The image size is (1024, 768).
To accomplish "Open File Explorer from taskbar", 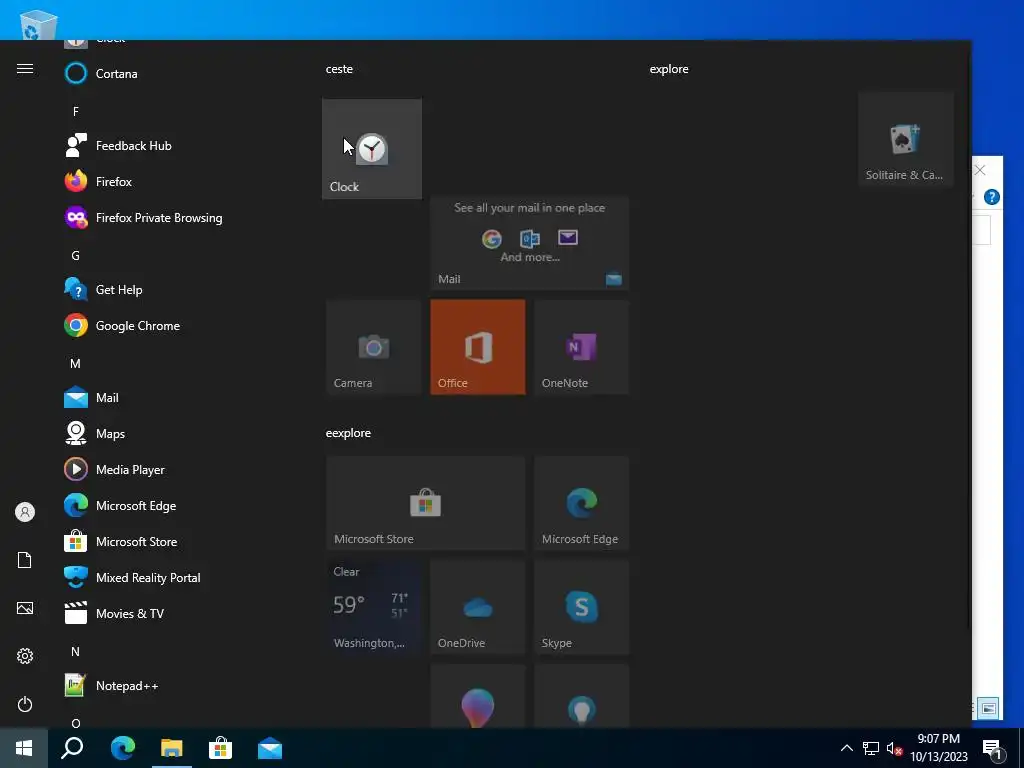I will pos(172,748).
